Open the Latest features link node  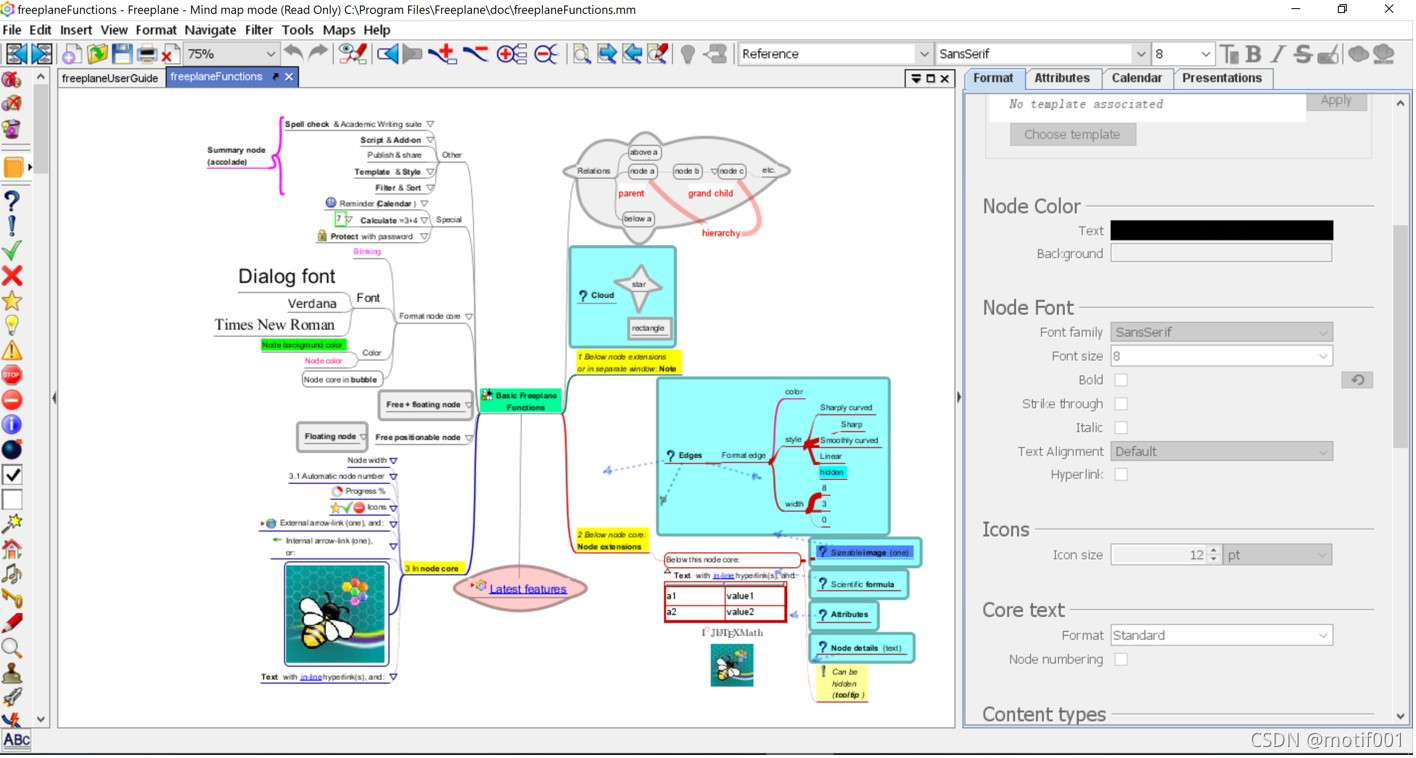point(528,589)
